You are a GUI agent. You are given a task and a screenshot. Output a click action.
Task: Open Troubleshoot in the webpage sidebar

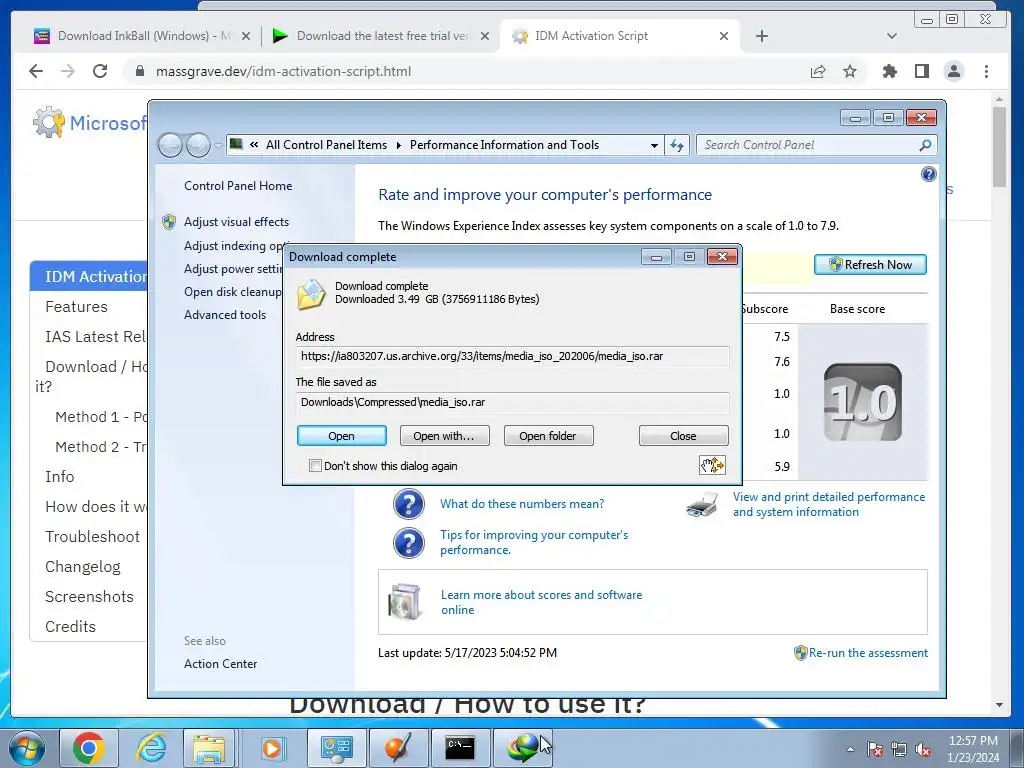click(x=92, y=537)
